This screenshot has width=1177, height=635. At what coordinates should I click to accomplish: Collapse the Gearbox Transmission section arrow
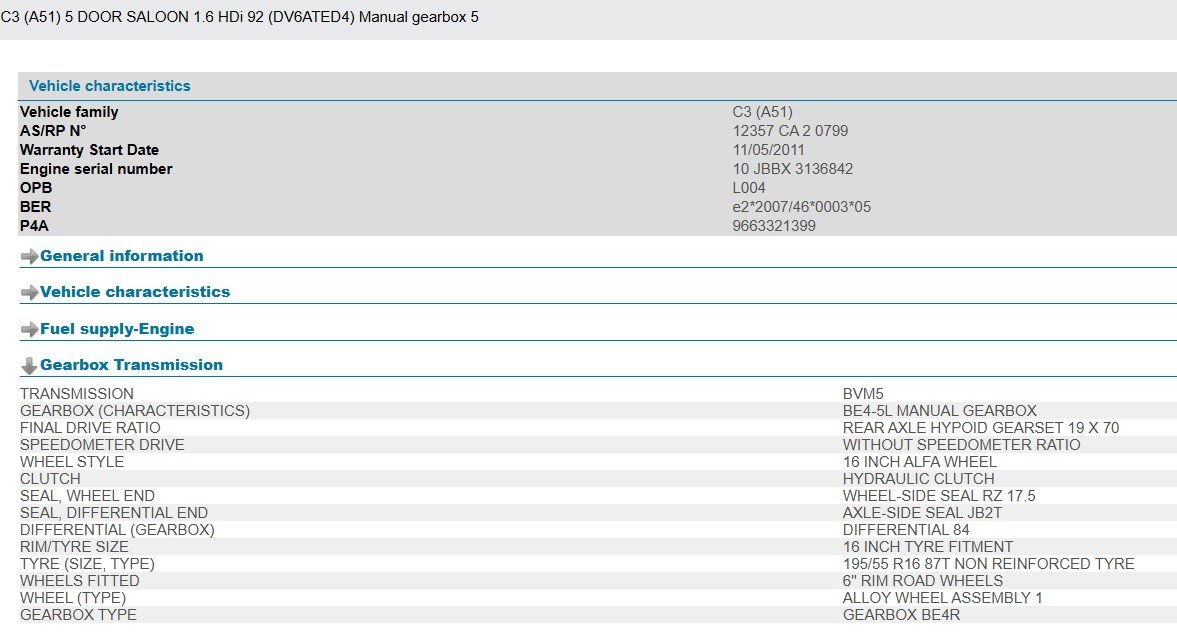pyautogui.click(x=29, y=366)
